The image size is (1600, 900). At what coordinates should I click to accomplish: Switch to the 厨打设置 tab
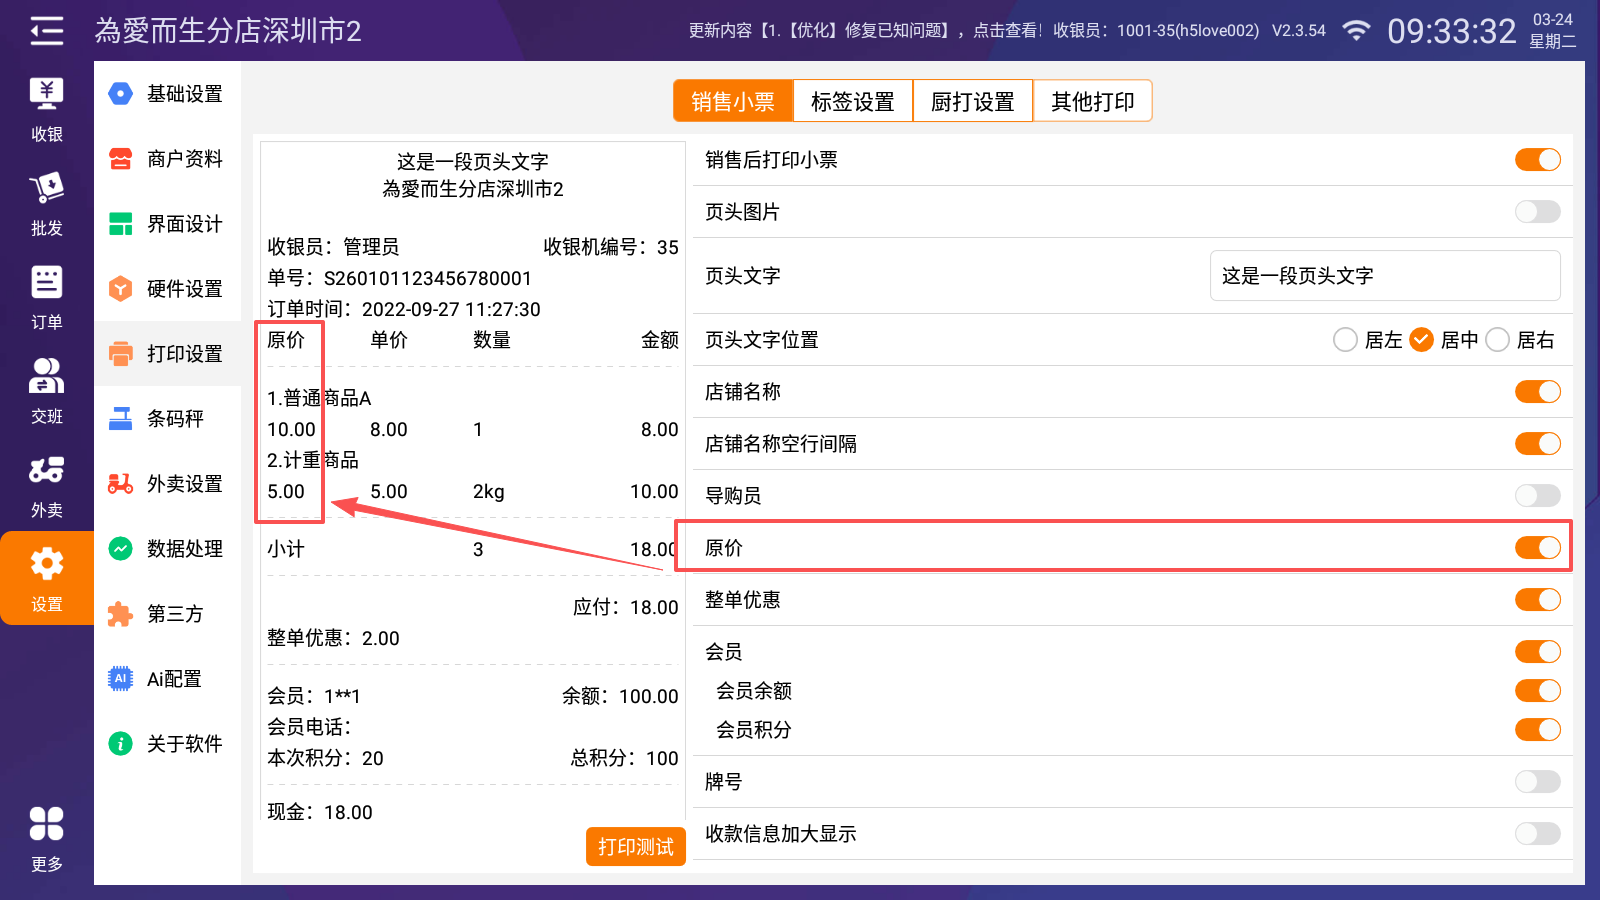tap(972, 101)
